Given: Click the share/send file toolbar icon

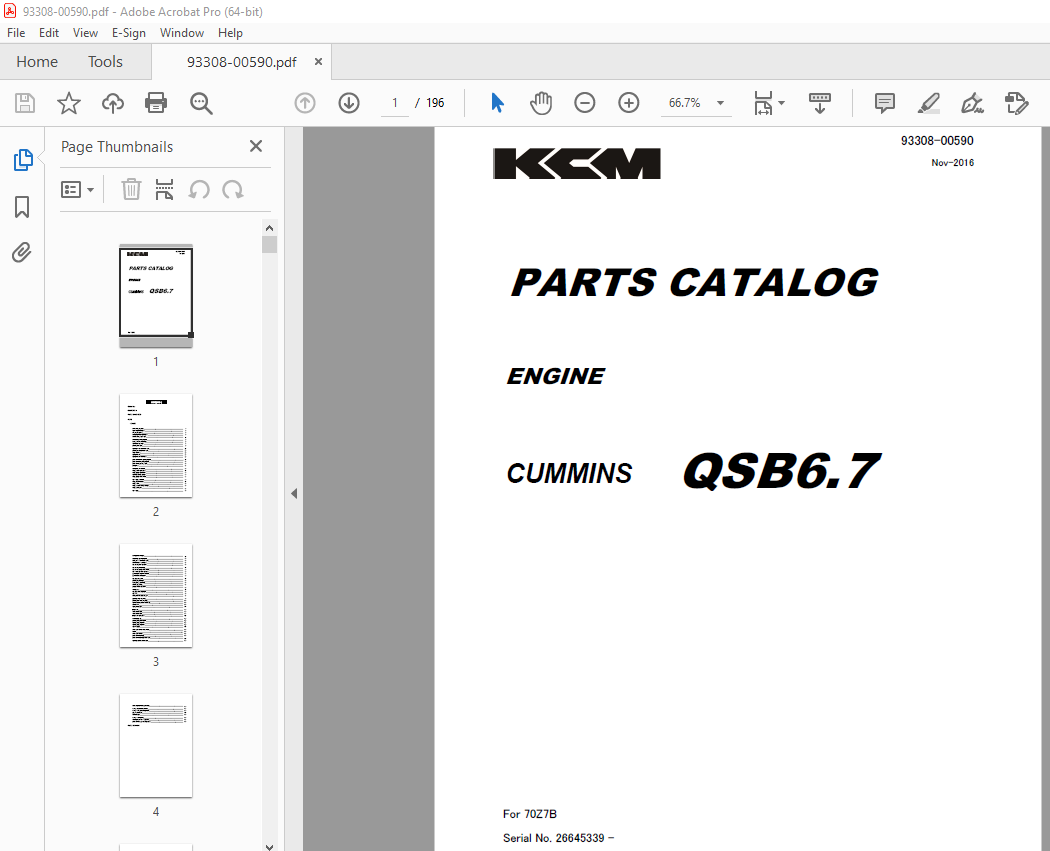Looking at the screenshot, I should point(1016,103).
